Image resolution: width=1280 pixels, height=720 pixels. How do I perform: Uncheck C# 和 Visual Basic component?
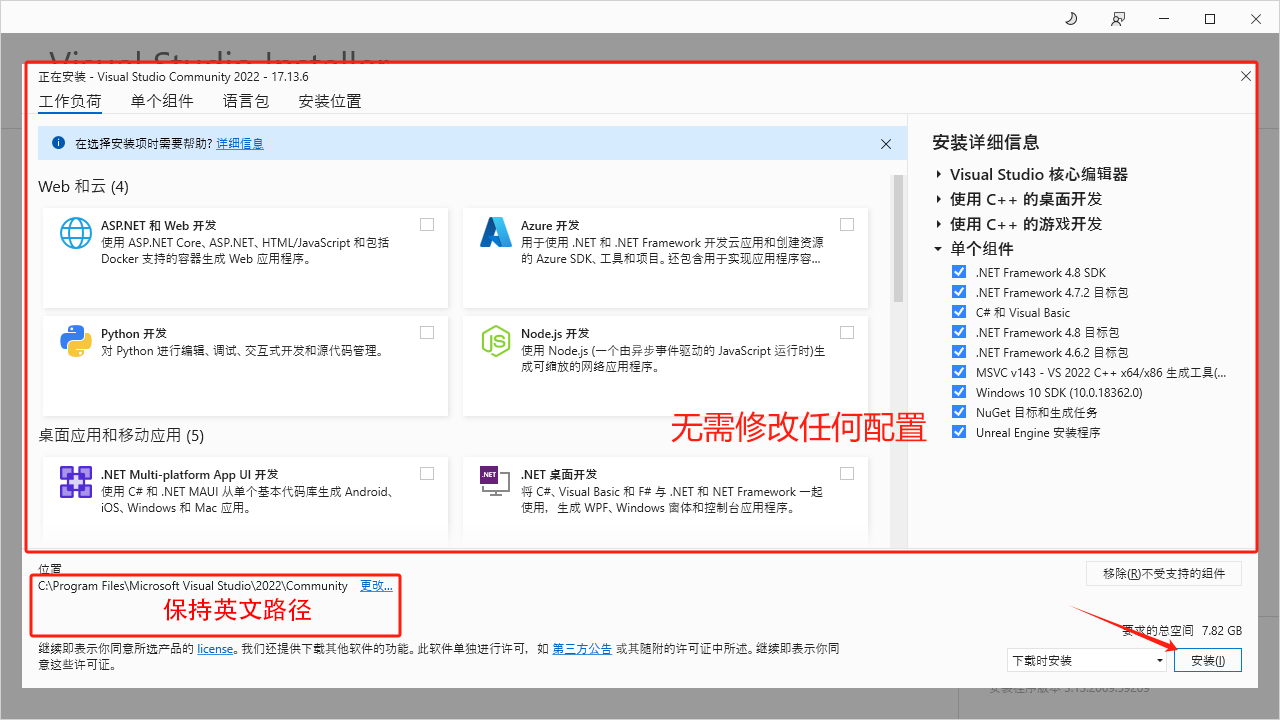pyautogui.click(x=960, y=312)
